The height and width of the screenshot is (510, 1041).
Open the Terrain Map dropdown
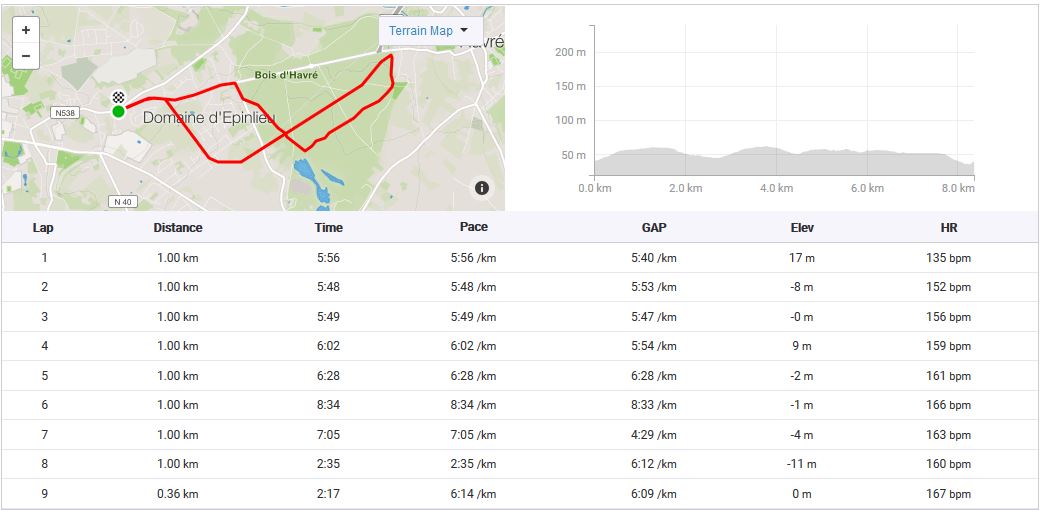click(429, 30)
